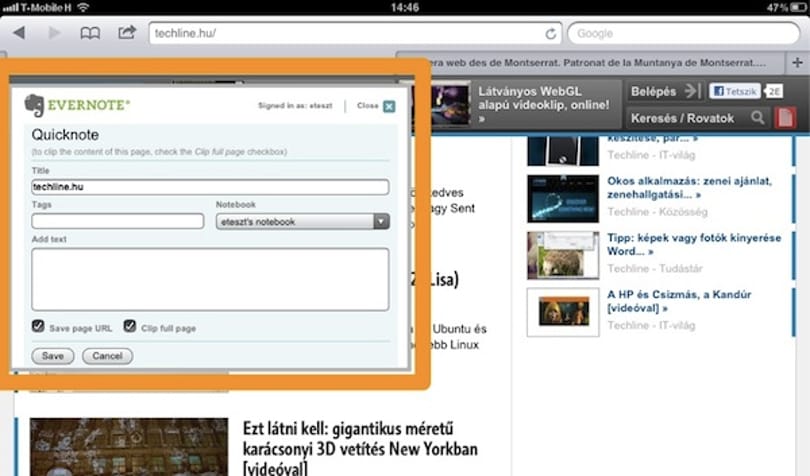Click the Facebook Tetszik like button

coord(735,91)
